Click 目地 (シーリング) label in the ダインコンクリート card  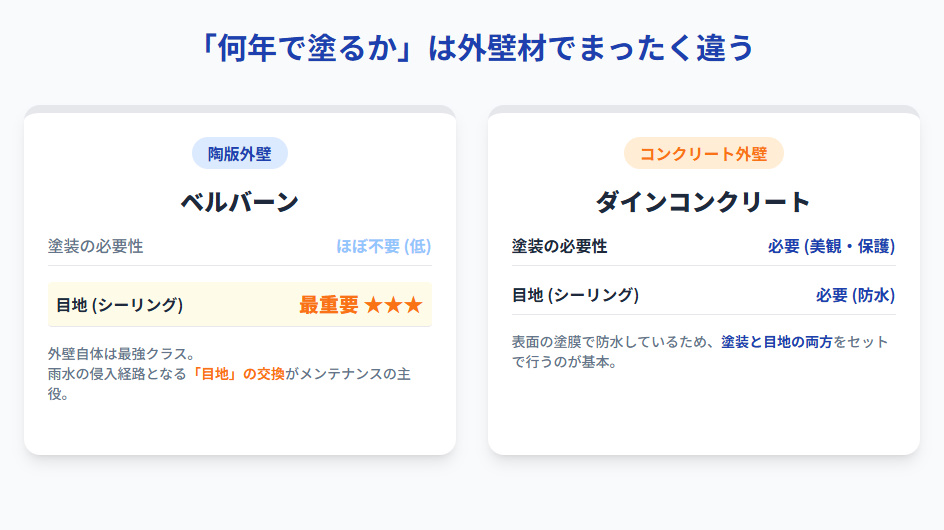point(575,295)
